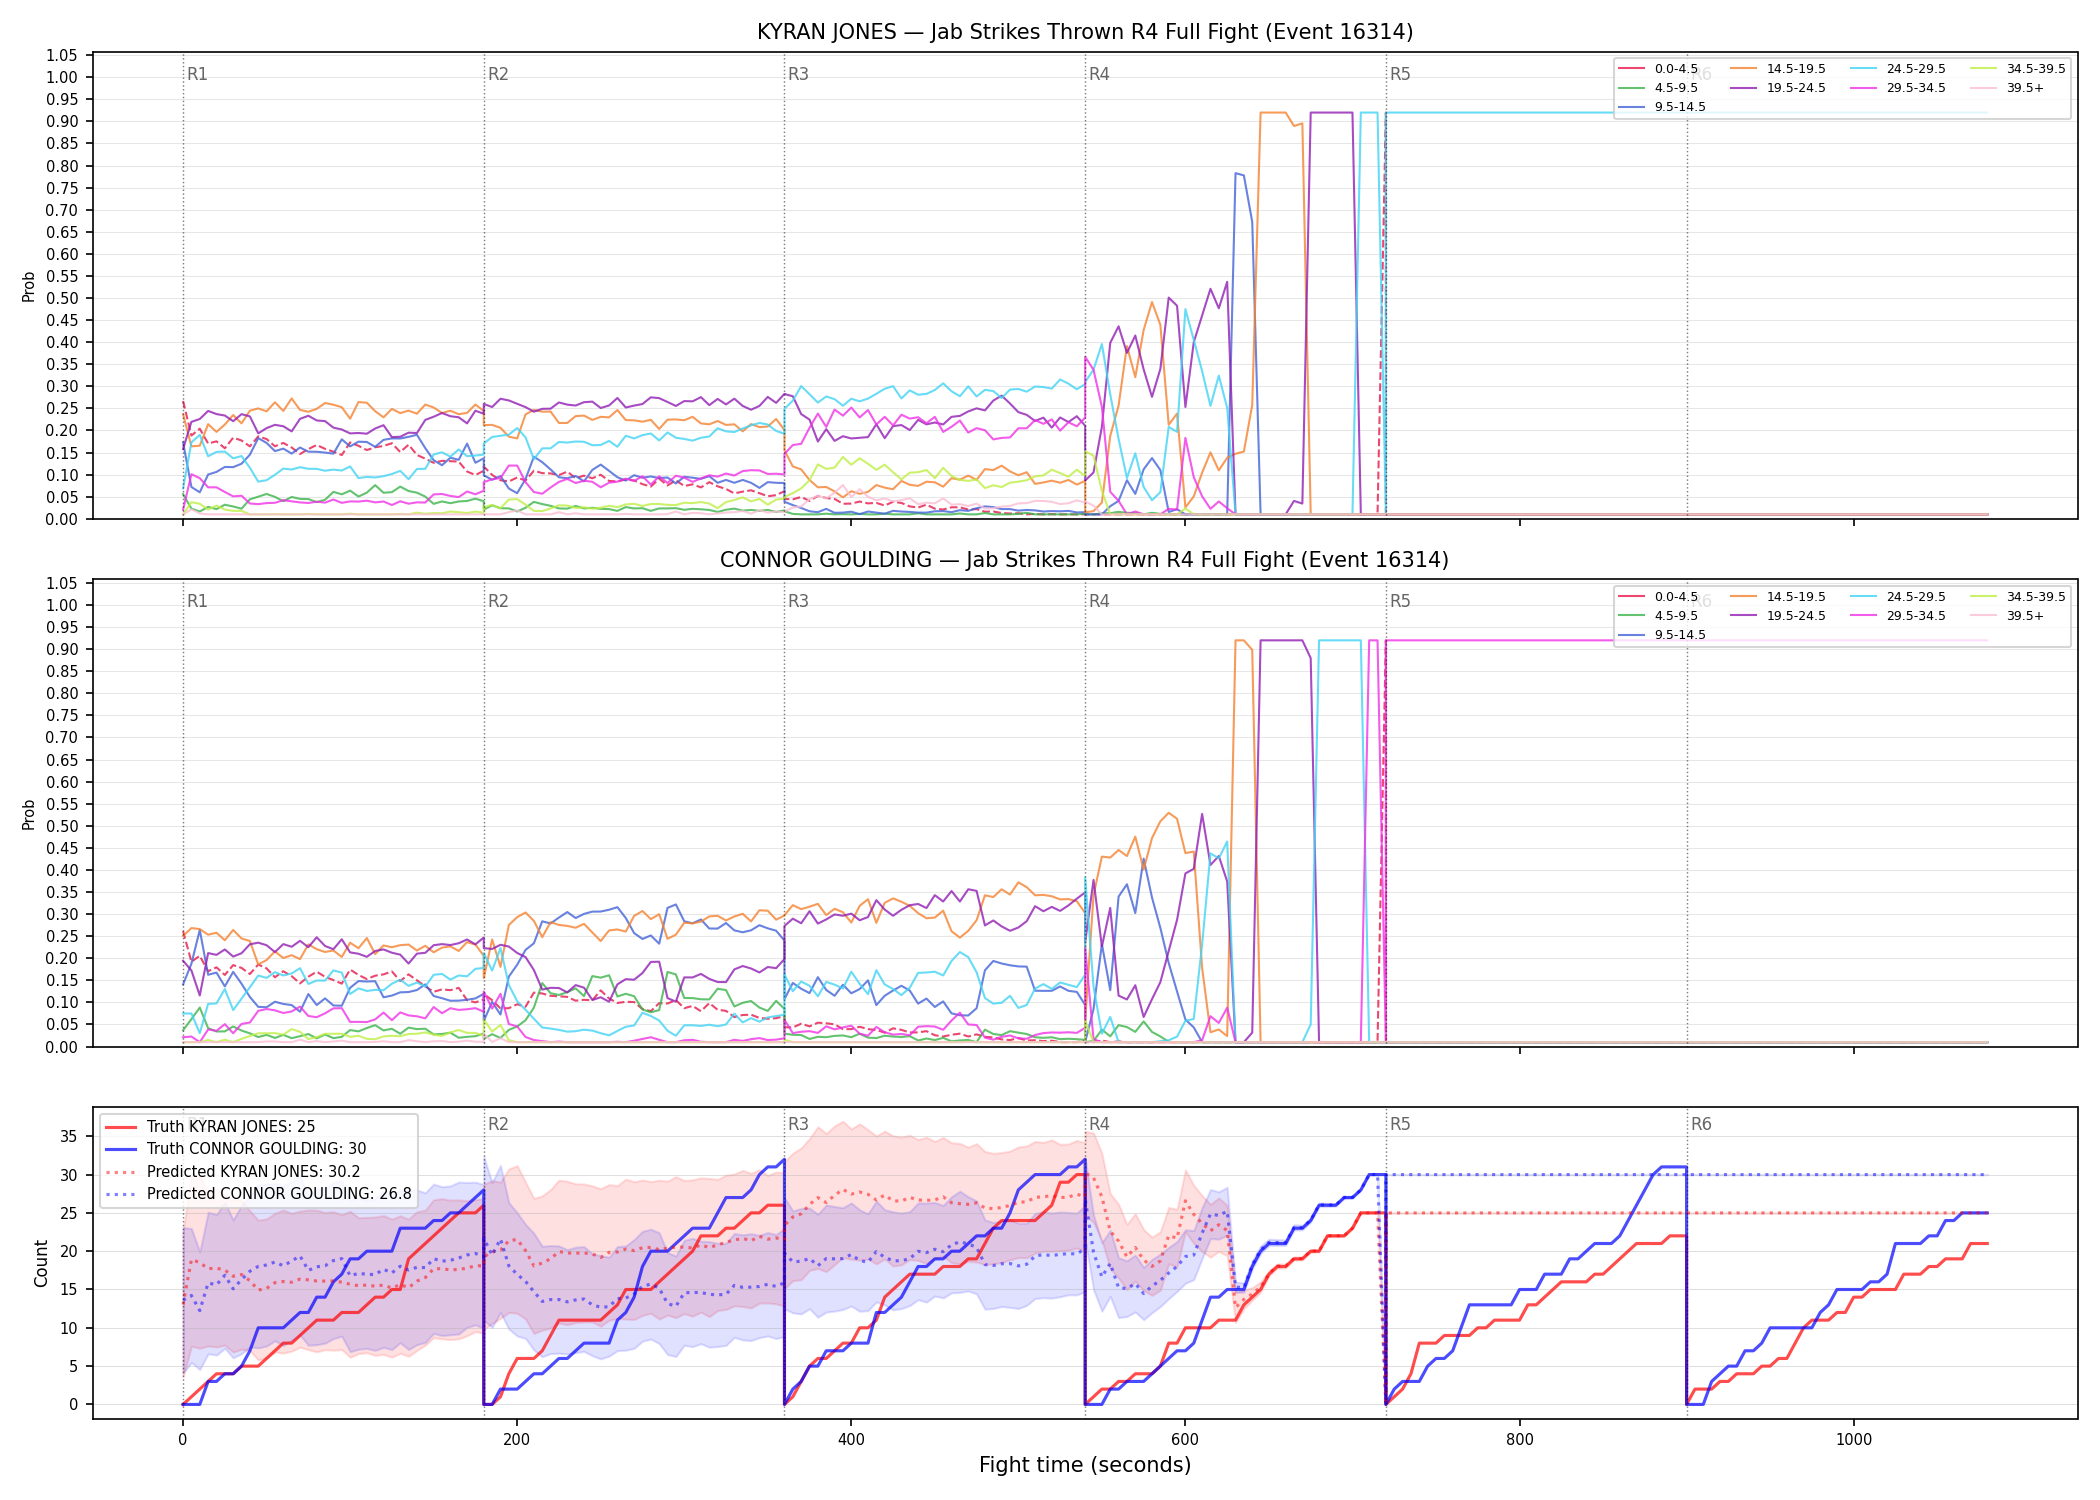Click the 600 tick label on the x-axis
The width and height of the screenshot is (2100, 1500).
[1185, 1440]
